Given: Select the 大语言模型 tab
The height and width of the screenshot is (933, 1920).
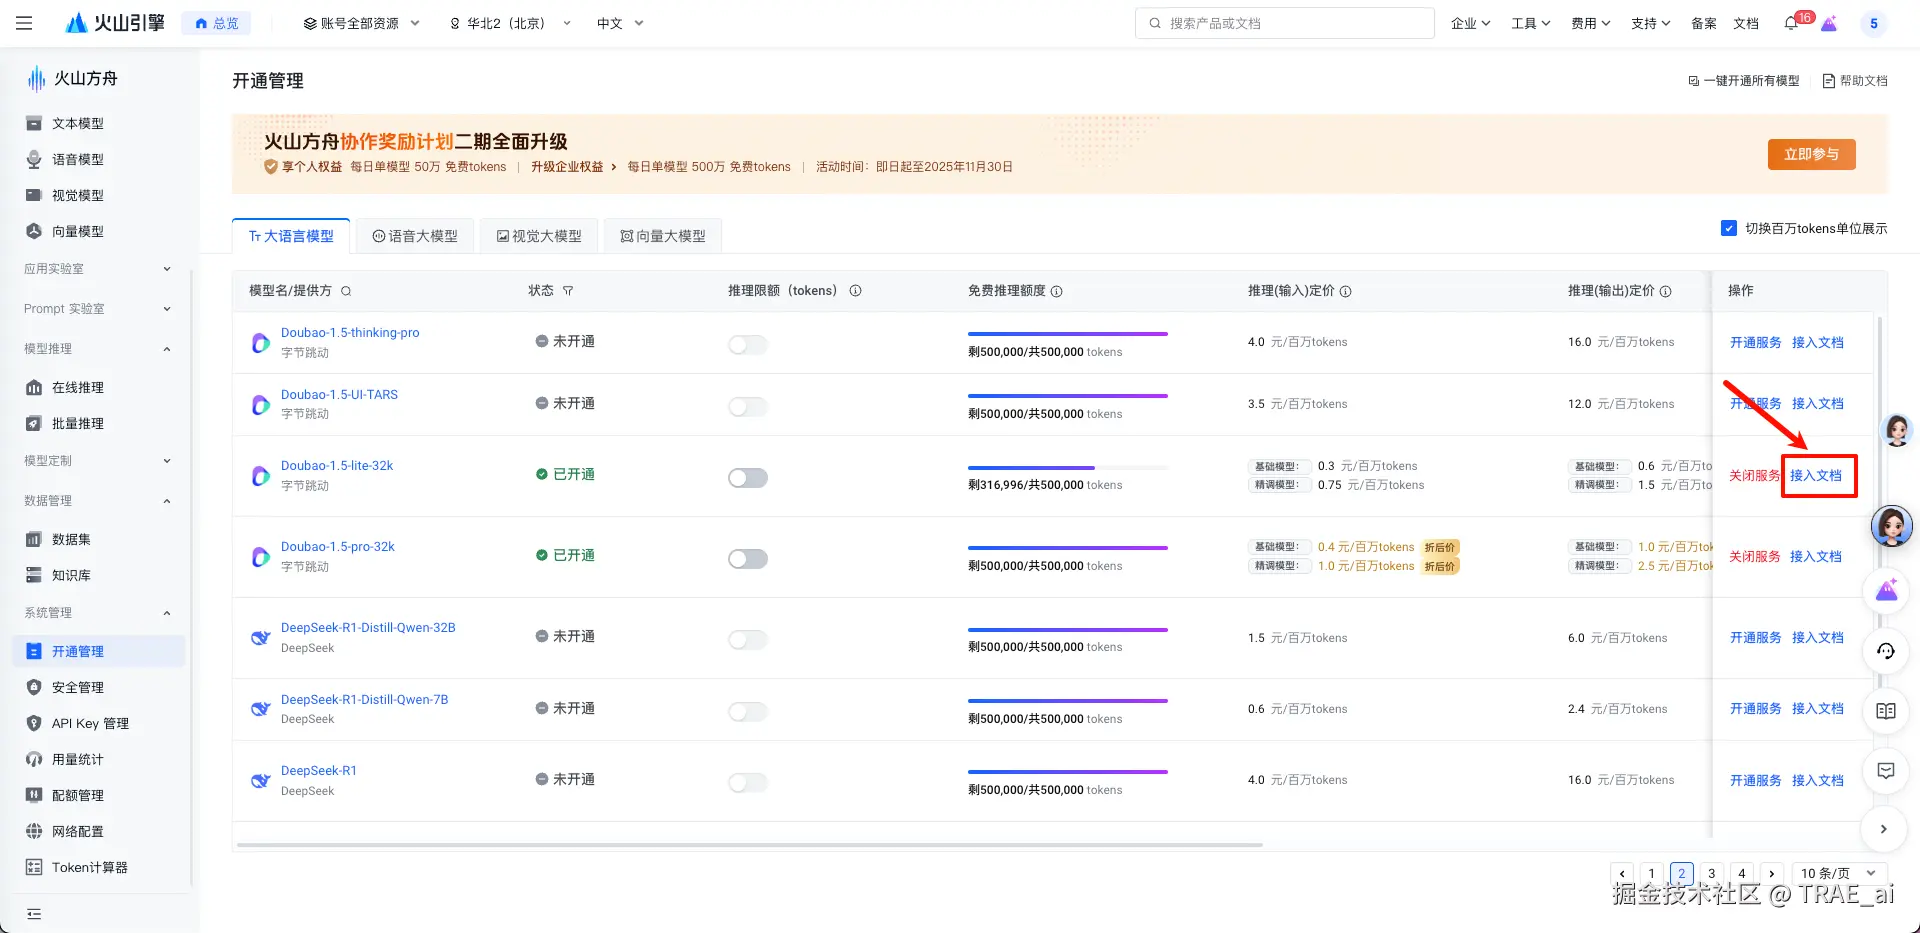Looking at the screenshot, I should pos(291,236).
